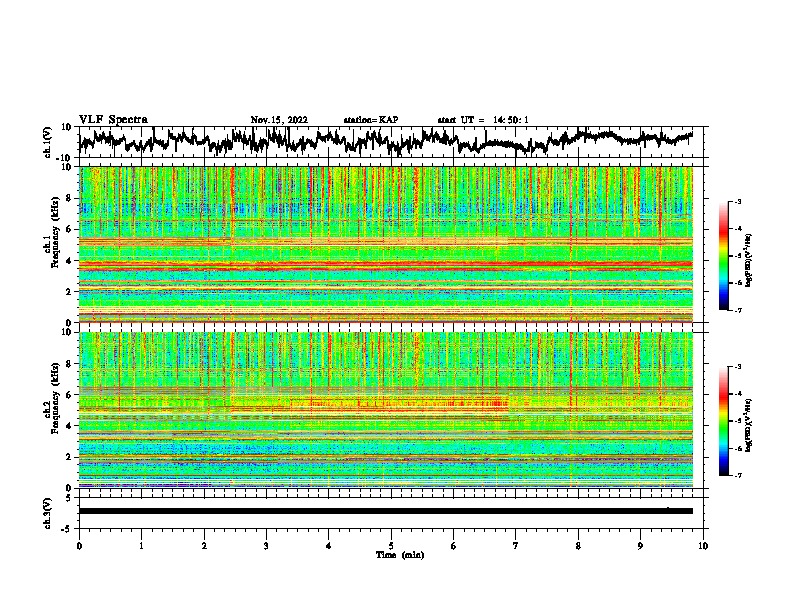Click time axis tick label '8'

(578, 546)
